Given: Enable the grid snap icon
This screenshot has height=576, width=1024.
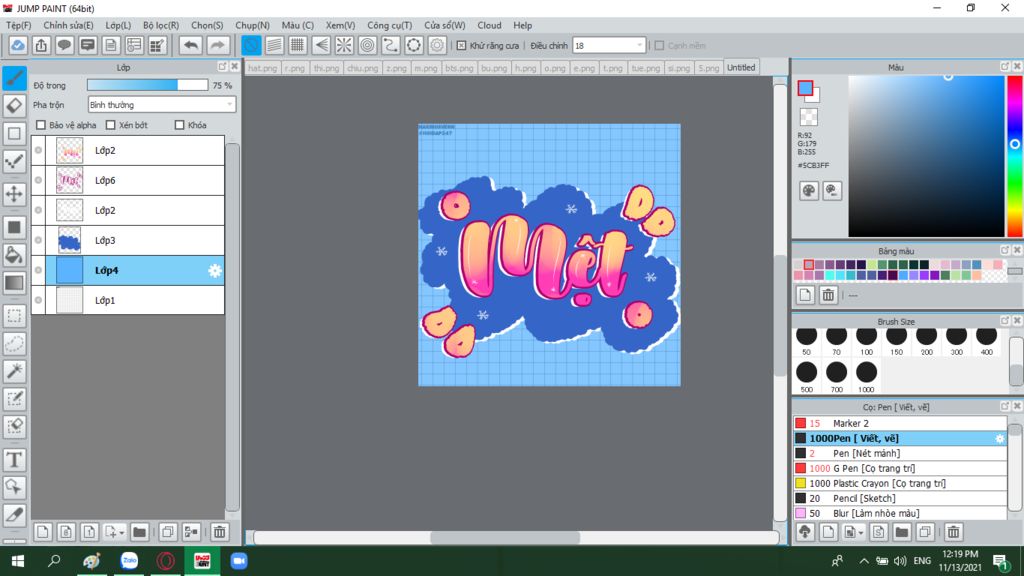Looking at the screenshot, I should pyautogui.click(x=297, y=45).
